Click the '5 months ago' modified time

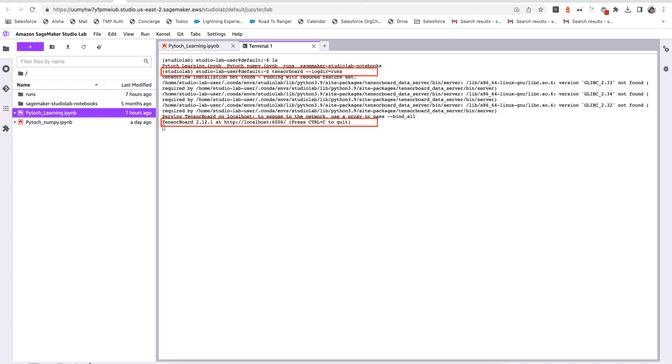point(136,104)
